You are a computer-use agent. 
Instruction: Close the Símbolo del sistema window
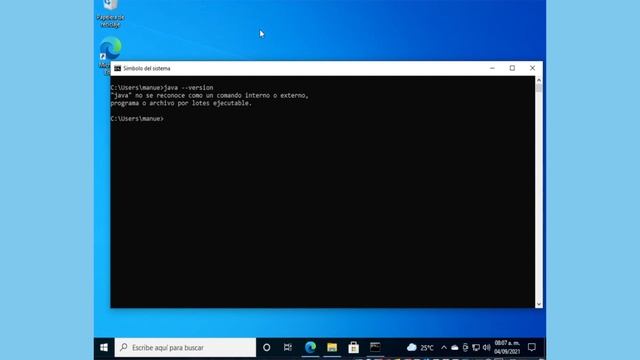coord(532,68)
